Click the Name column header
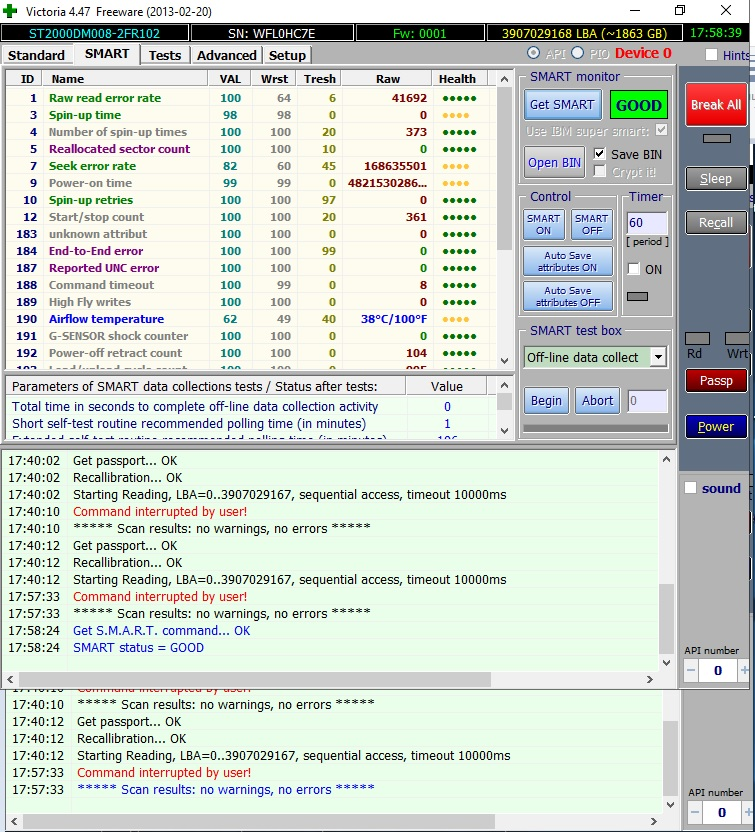 (126, 79)
